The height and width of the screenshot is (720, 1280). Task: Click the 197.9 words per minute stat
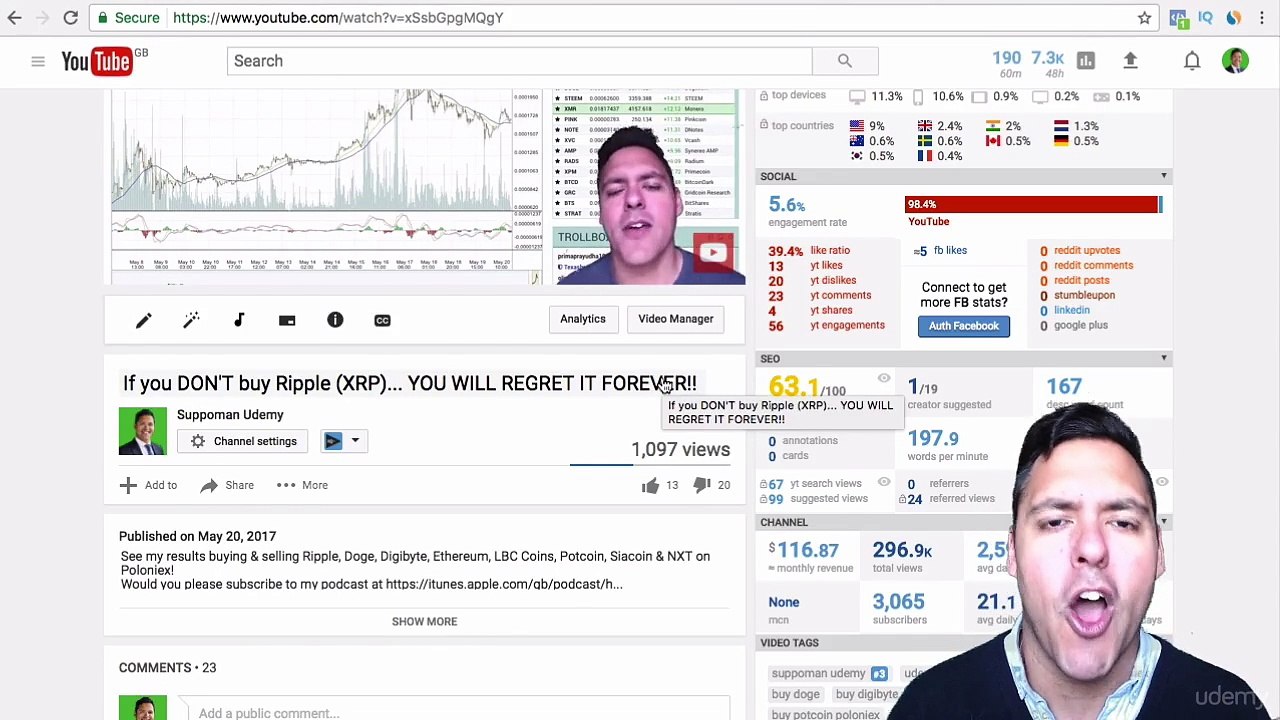coord(933,438)
